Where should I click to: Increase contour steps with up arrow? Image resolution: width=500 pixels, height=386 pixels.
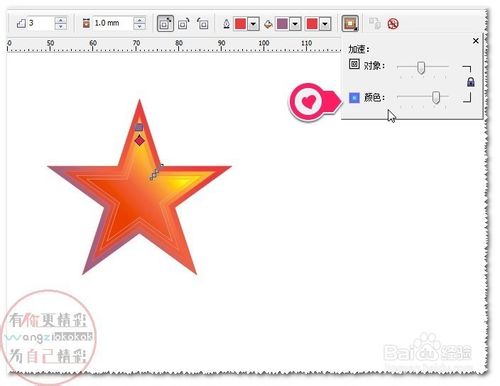60,20
